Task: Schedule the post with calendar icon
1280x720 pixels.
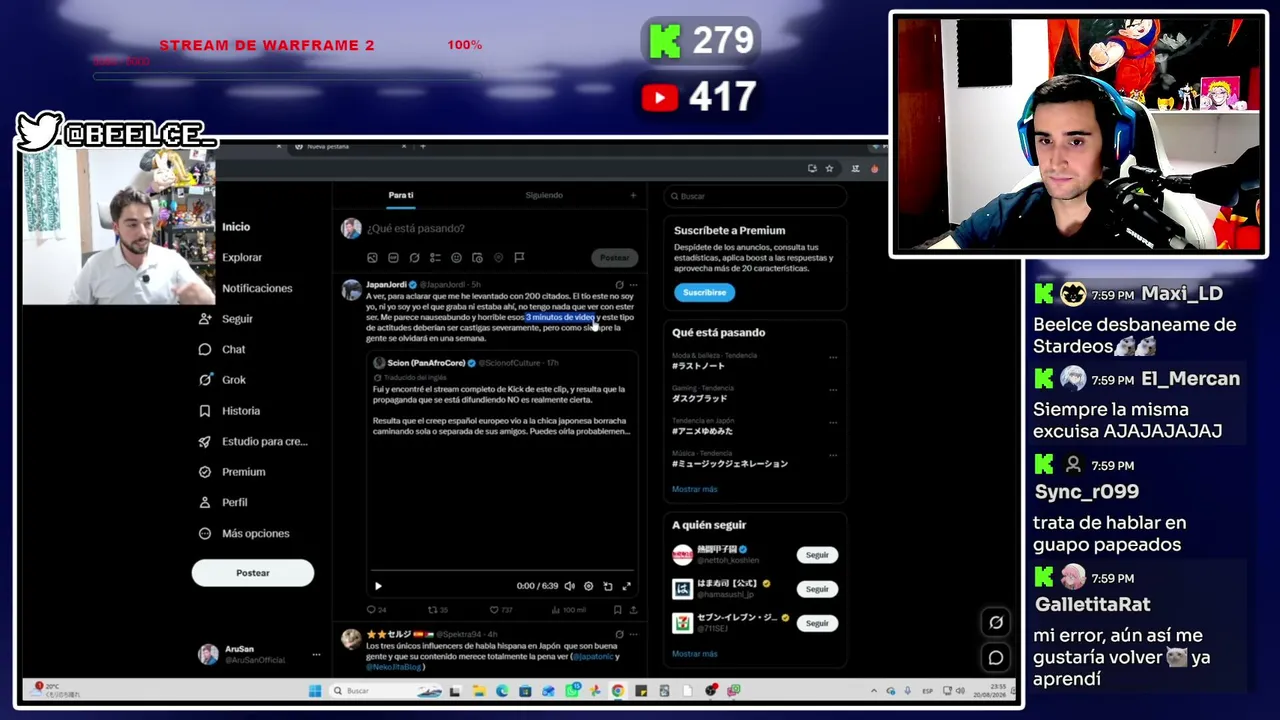Action: (x=477, y=258)
